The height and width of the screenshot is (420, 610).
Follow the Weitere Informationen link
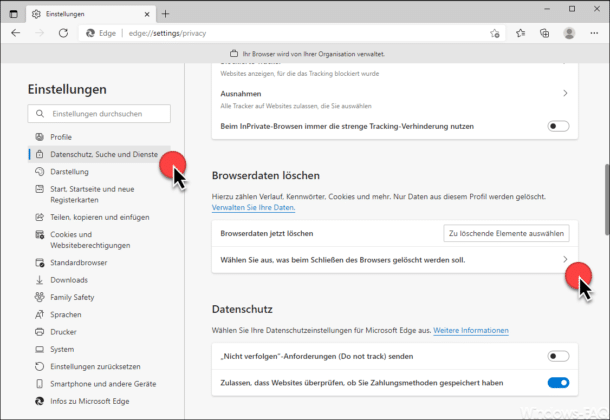click(470, 330)
